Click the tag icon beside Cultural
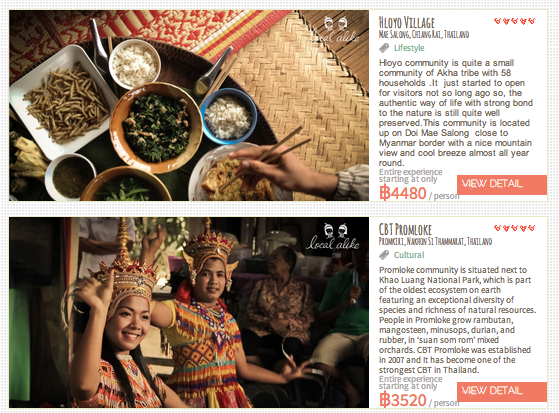 pyautogui.click(x=384, y=255)
